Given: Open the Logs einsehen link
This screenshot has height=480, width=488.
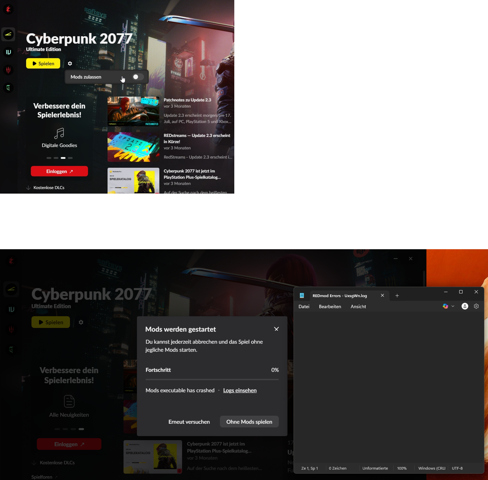Looking at the screenshot, I should pos(240,390).
